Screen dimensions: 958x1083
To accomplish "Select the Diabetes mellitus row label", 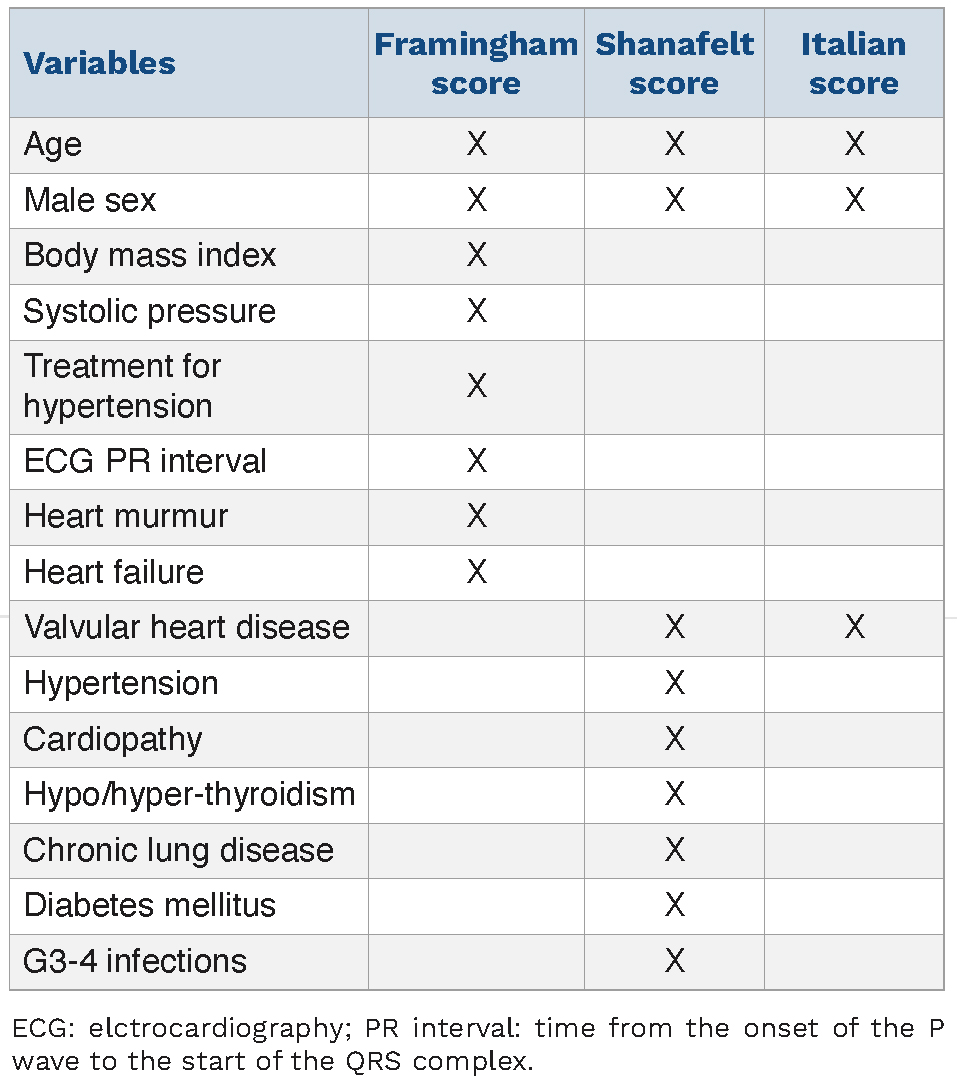I will (x=149, y=905).
